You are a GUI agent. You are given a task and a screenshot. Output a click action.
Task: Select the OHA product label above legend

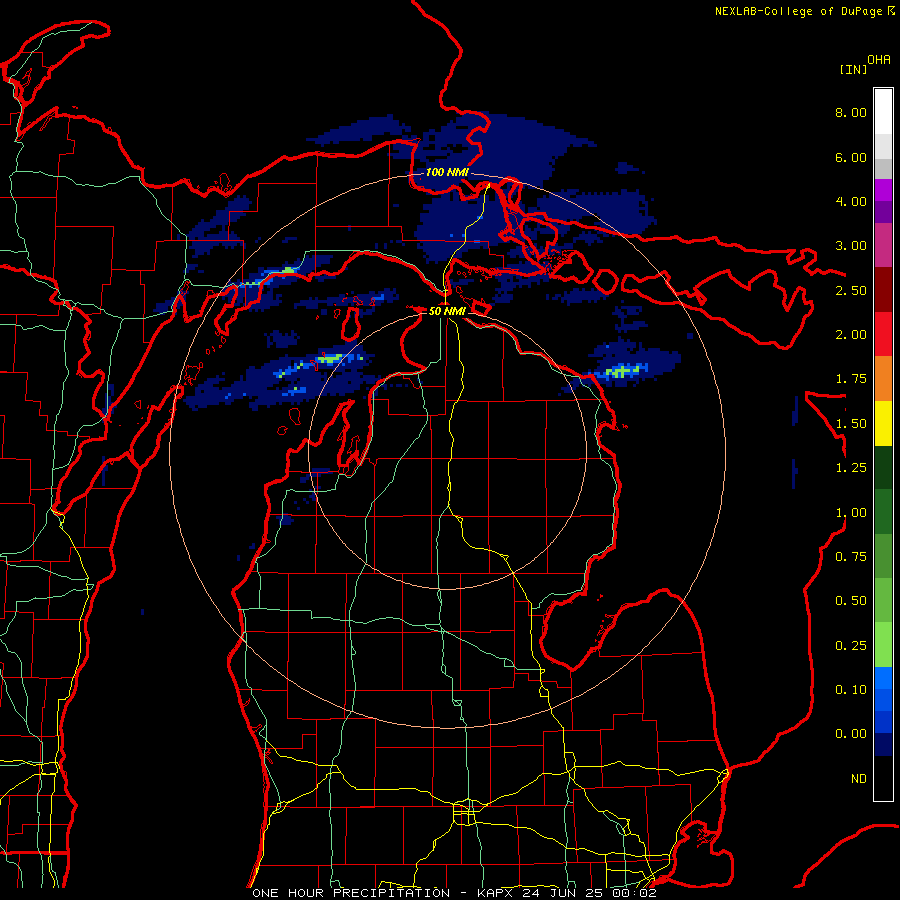coord(879,60)
